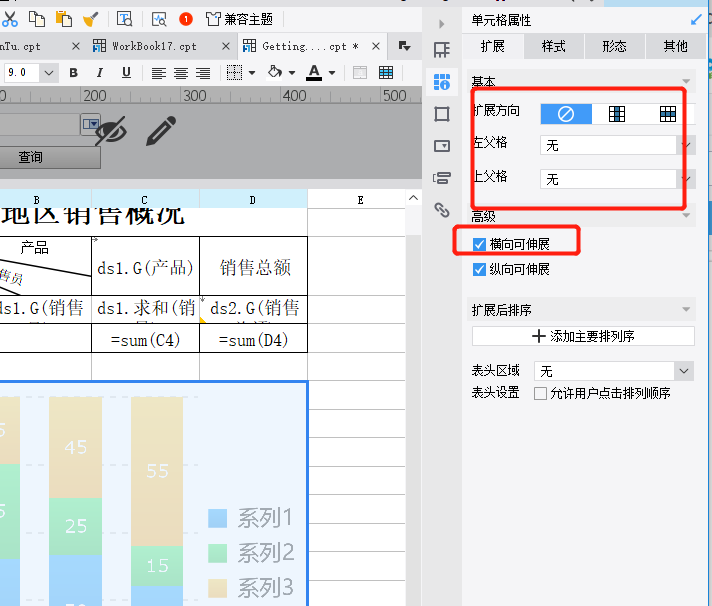712x606 pixels.
Task: Click the cell border style icon
Action: [234, 73]
